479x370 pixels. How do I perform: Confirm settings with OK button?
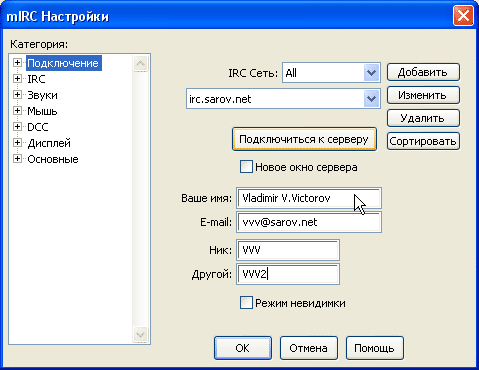(x=243, y=348)
